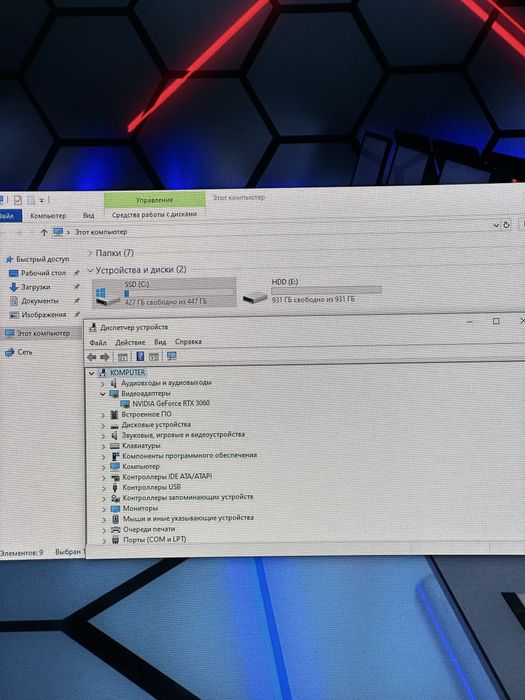
Task: Collapse the Устройства и диски (2) group
Action: click(90, 270)
